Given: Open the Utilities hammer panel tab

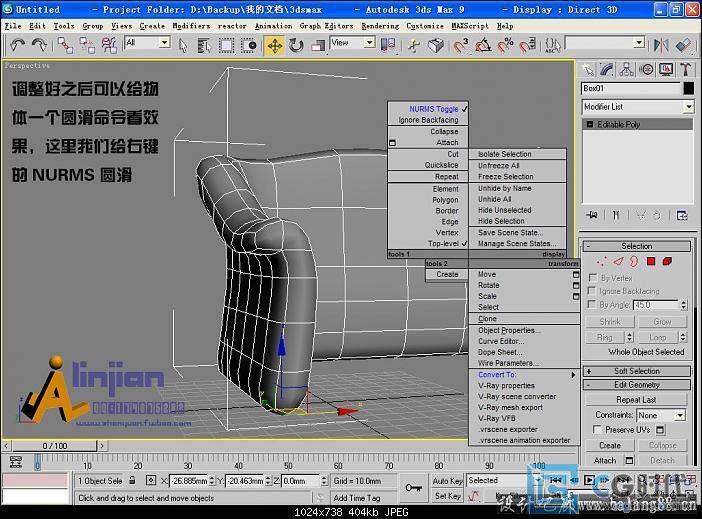Looking at the screenshot, I should point(685,69).
